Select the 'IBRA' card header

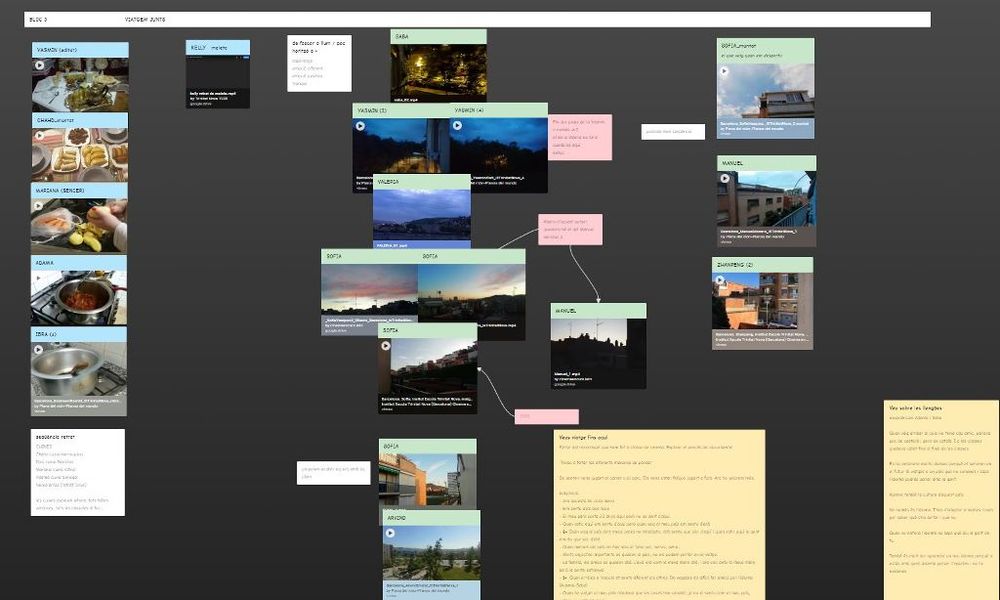coord(78,334)
